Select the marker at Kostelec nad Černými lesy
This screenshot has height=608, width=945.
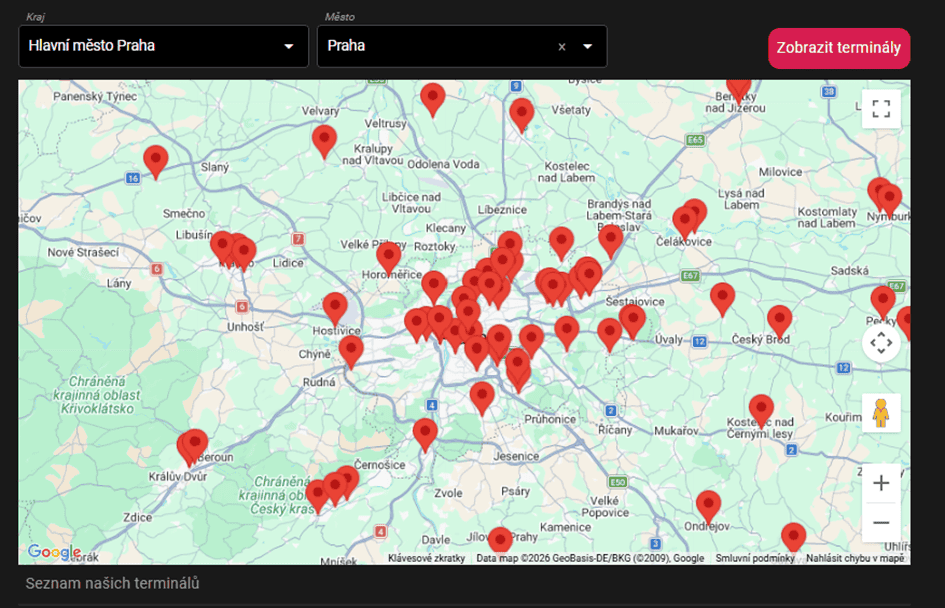(x=761, y=411)
